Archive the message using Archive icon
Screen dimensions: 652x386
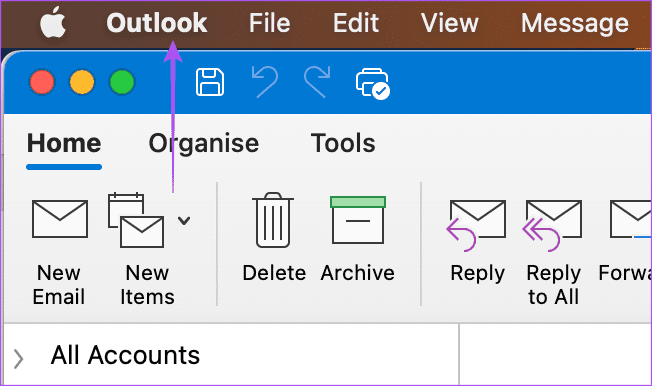358,220
